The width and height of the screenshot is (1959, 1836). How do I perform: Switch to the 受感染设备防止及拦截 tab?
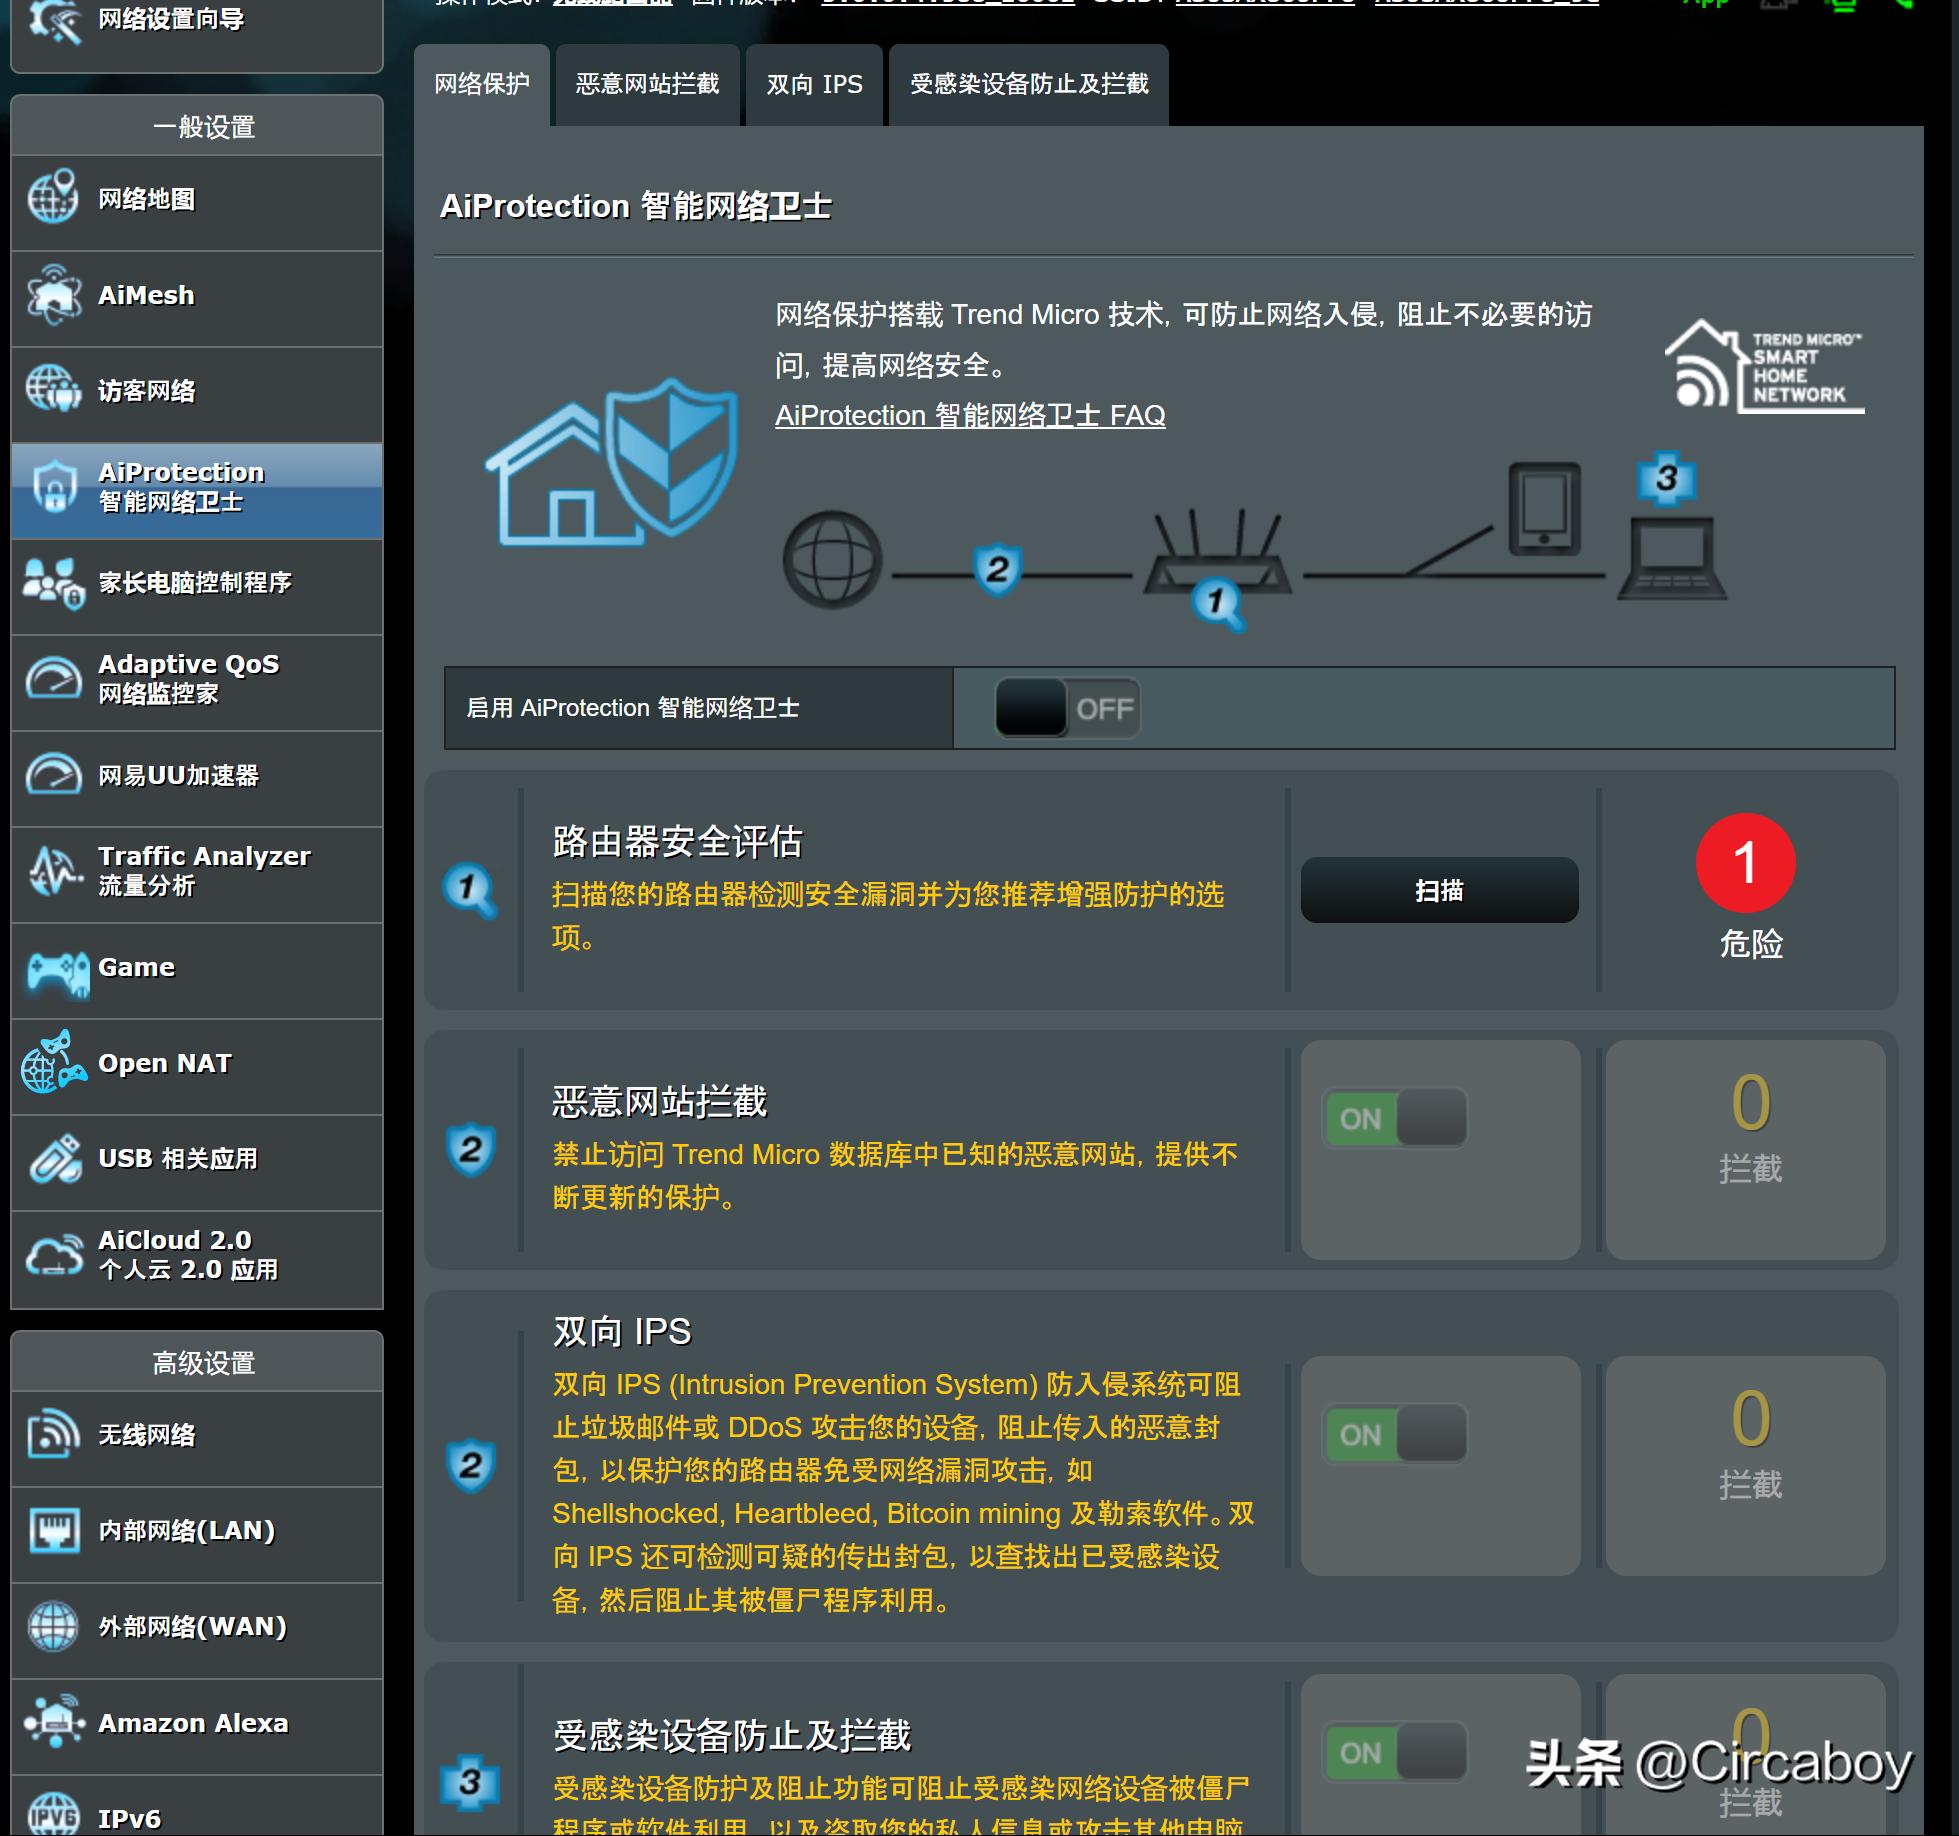(1028, 86)
